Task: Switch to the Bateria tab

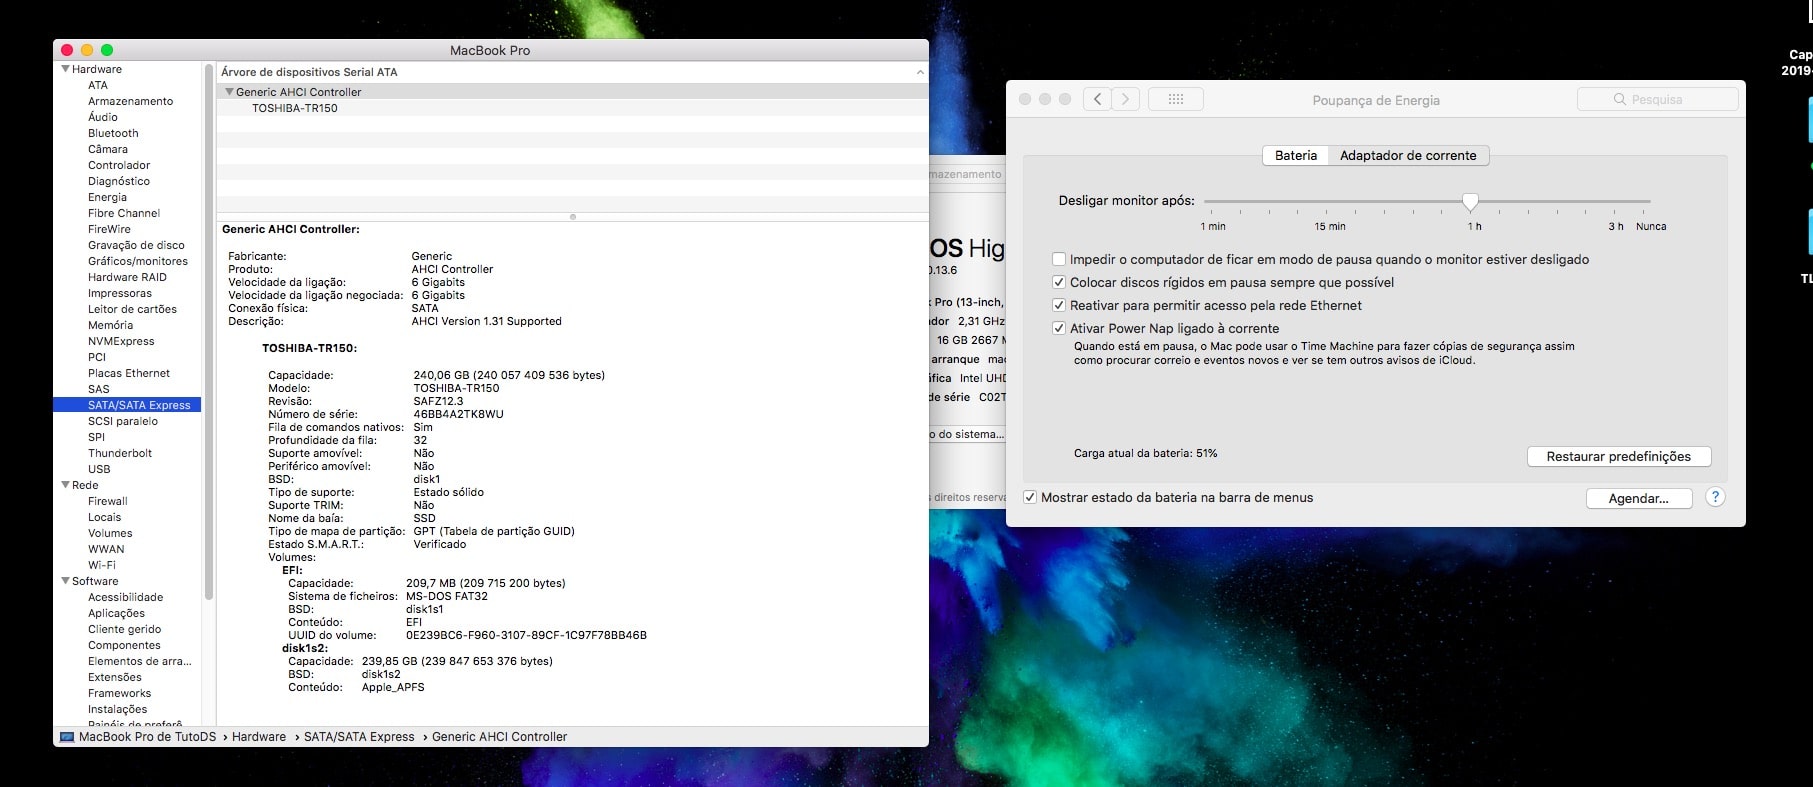Action: point(1296,155)
